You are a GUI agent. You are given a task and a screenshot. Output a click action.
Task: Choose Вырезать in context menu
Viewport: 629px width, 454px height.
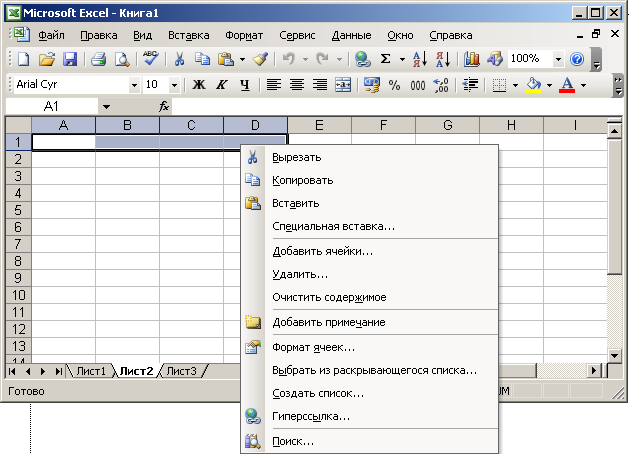369,157
